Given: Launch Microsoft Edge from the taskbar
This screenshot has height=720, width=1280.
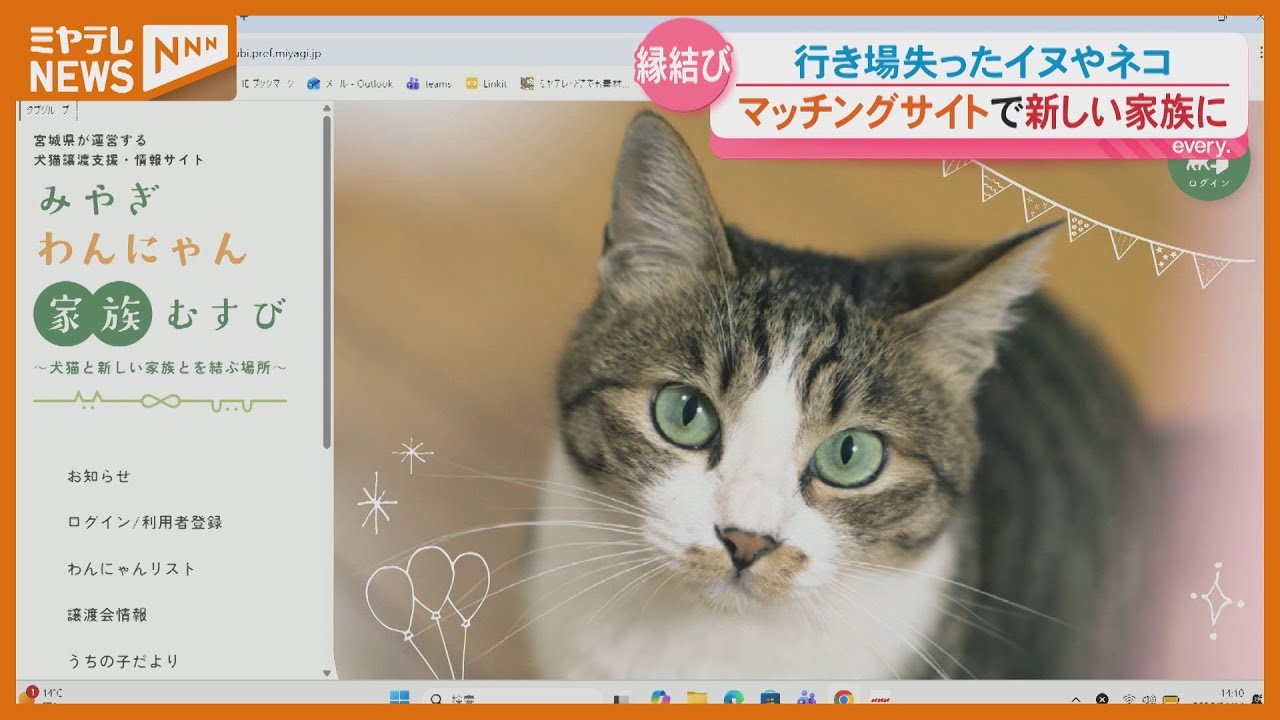Looking at the screenshot, I should (x=734, y=697).
